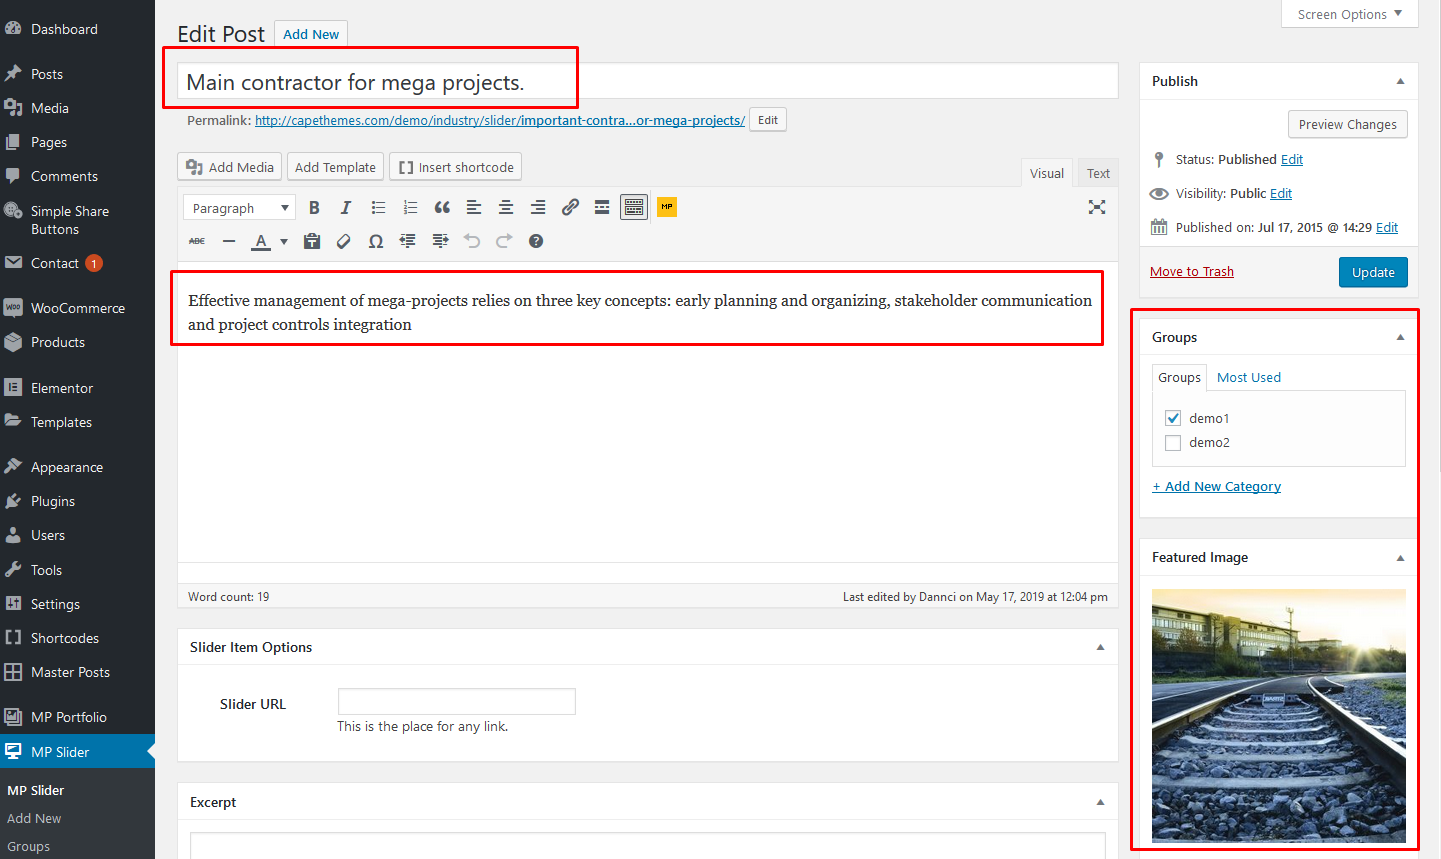
Task: Open distraction-free fullscreen editor mode
Action: click(1097, 207)
